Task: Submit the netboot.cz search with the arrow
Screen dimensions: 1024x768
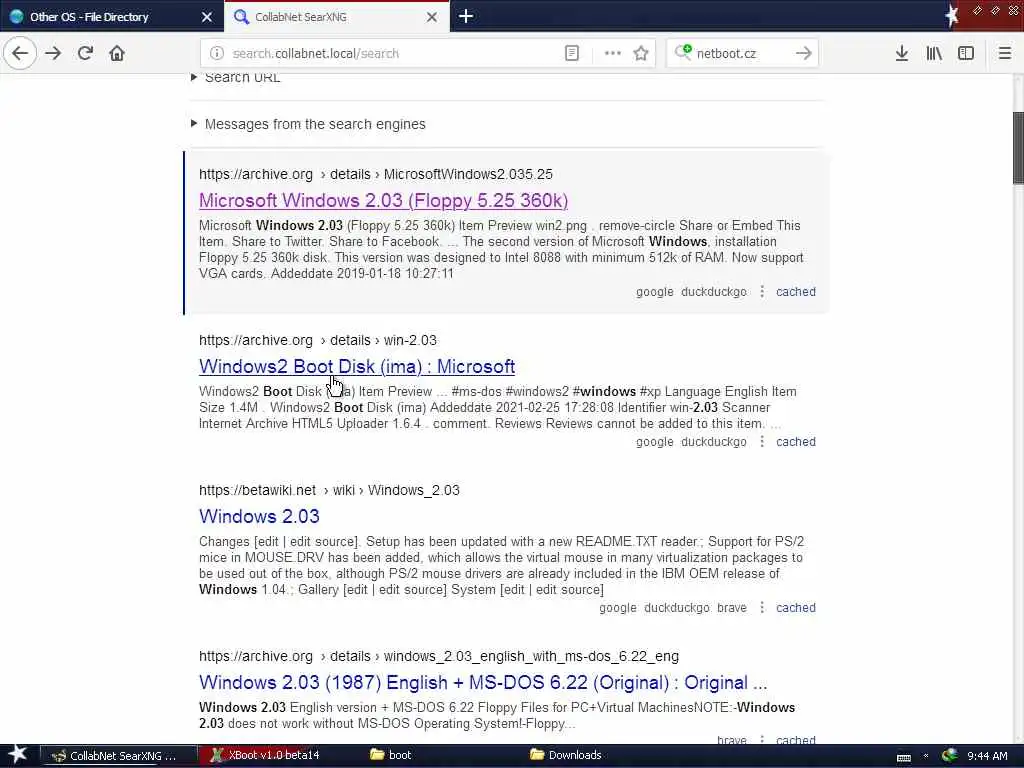Action: (804, 53)
